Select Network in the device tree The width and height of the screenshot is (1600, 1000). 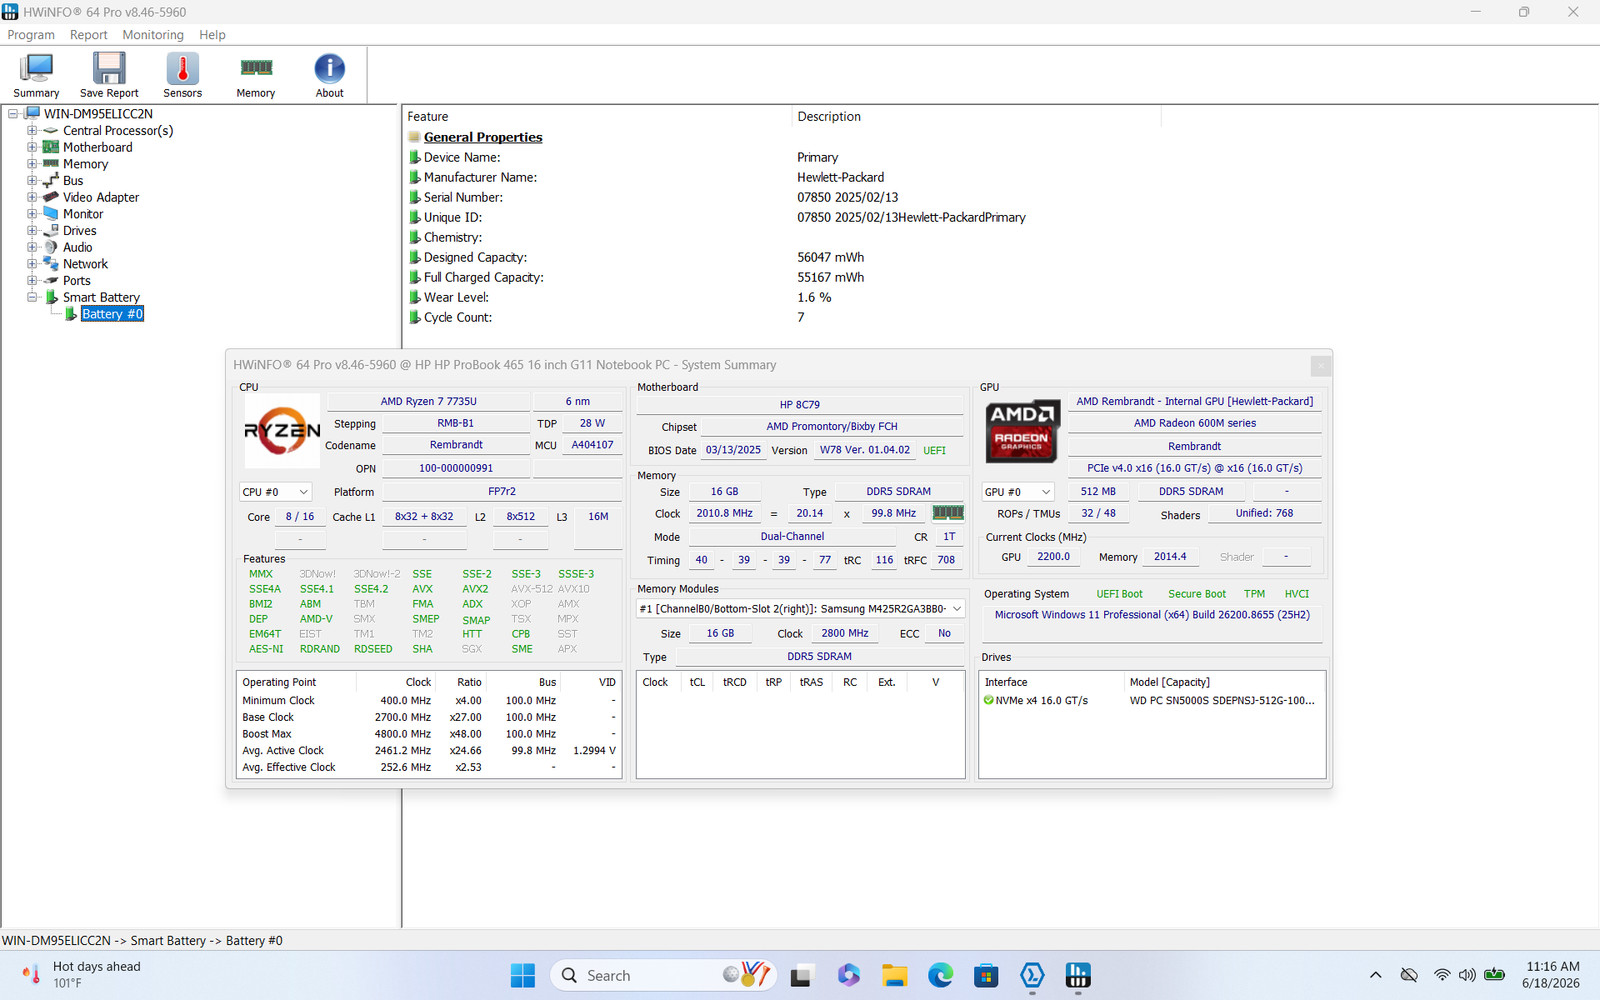(85, 264)
